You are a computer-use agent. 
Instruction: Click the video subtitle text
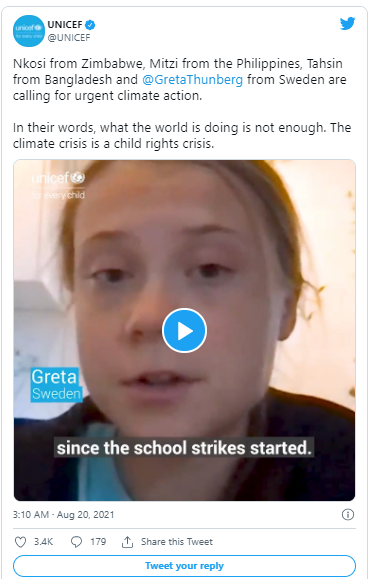[184, 448]
